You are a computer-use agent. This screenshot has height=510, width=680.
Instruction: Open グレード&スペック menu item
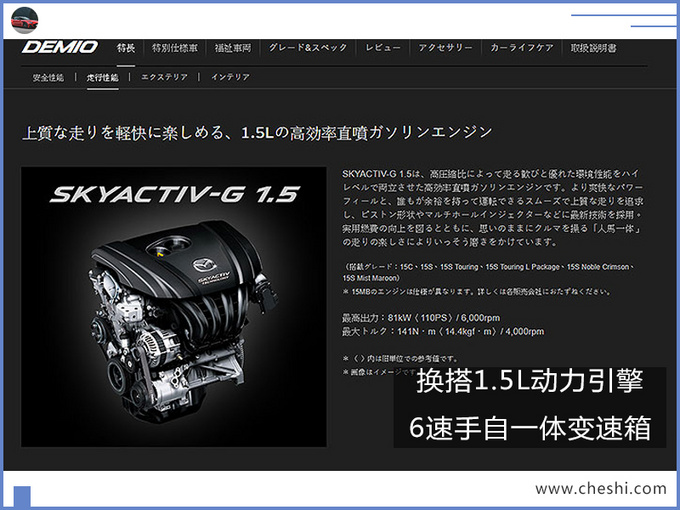click(x=308, y=48)
